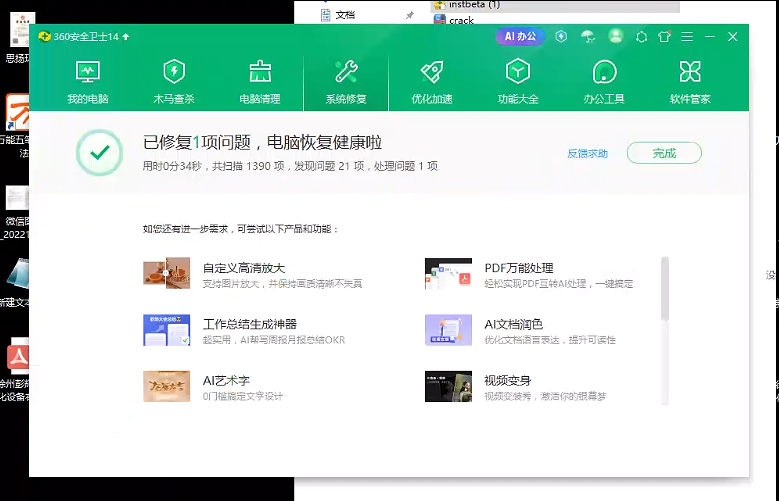Open 功能大全 tab
The height and width of the screenshot is (501, 779).
pos(518,82)
